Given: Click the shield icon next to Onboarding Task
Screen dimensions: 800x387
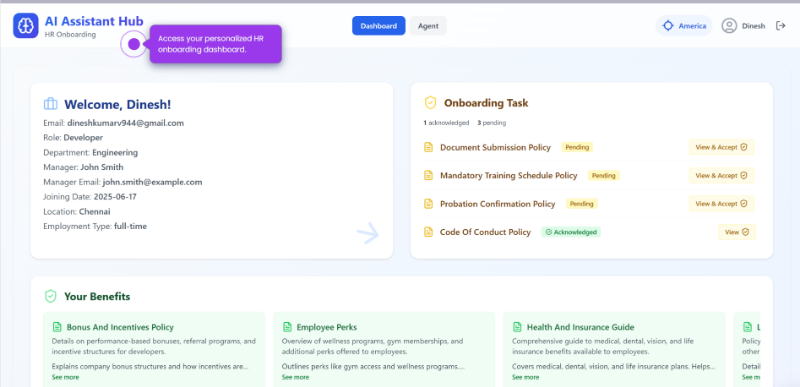Looking at the screenshot, I should click(431, 103).
